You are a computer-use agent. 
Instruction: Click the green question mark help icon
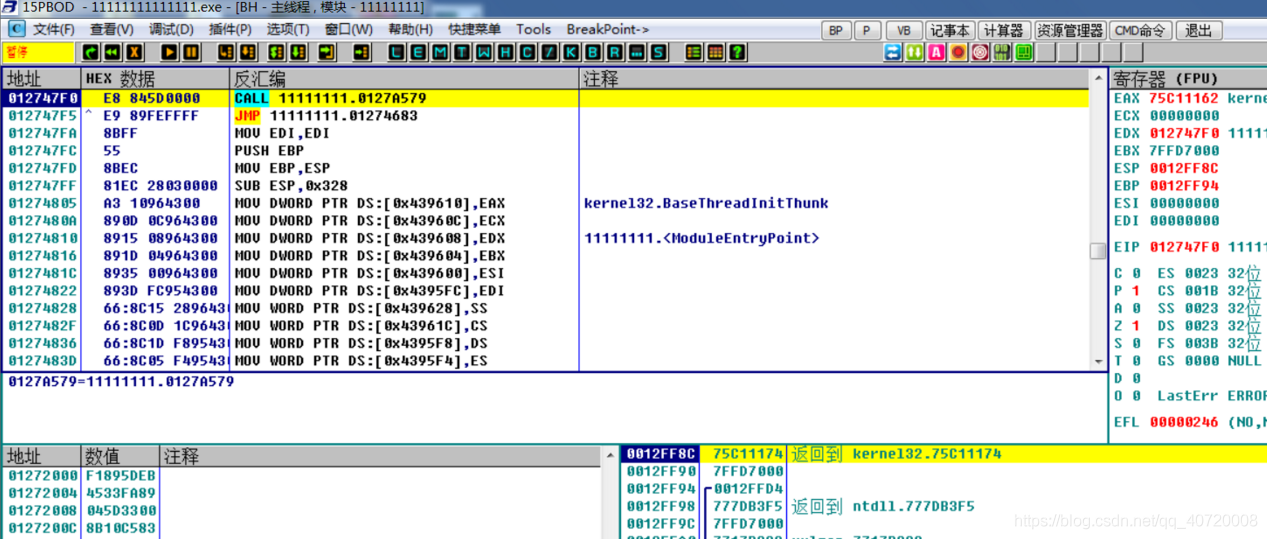coord(737,52)
